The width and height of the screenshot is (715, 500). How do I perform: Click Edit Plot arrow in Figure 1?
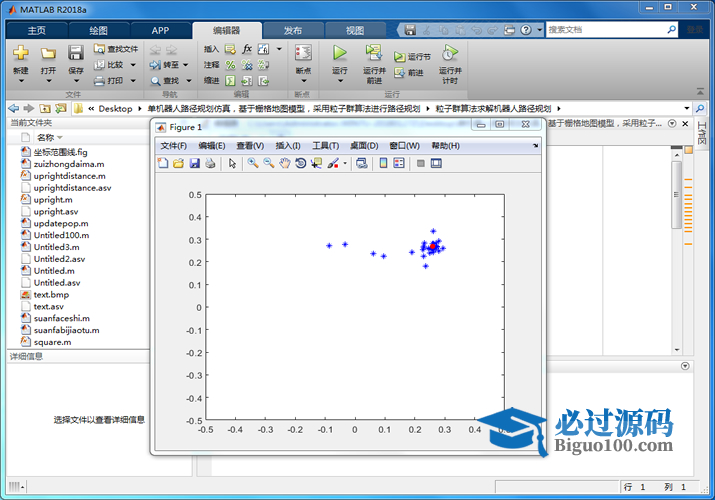(232, 163)
